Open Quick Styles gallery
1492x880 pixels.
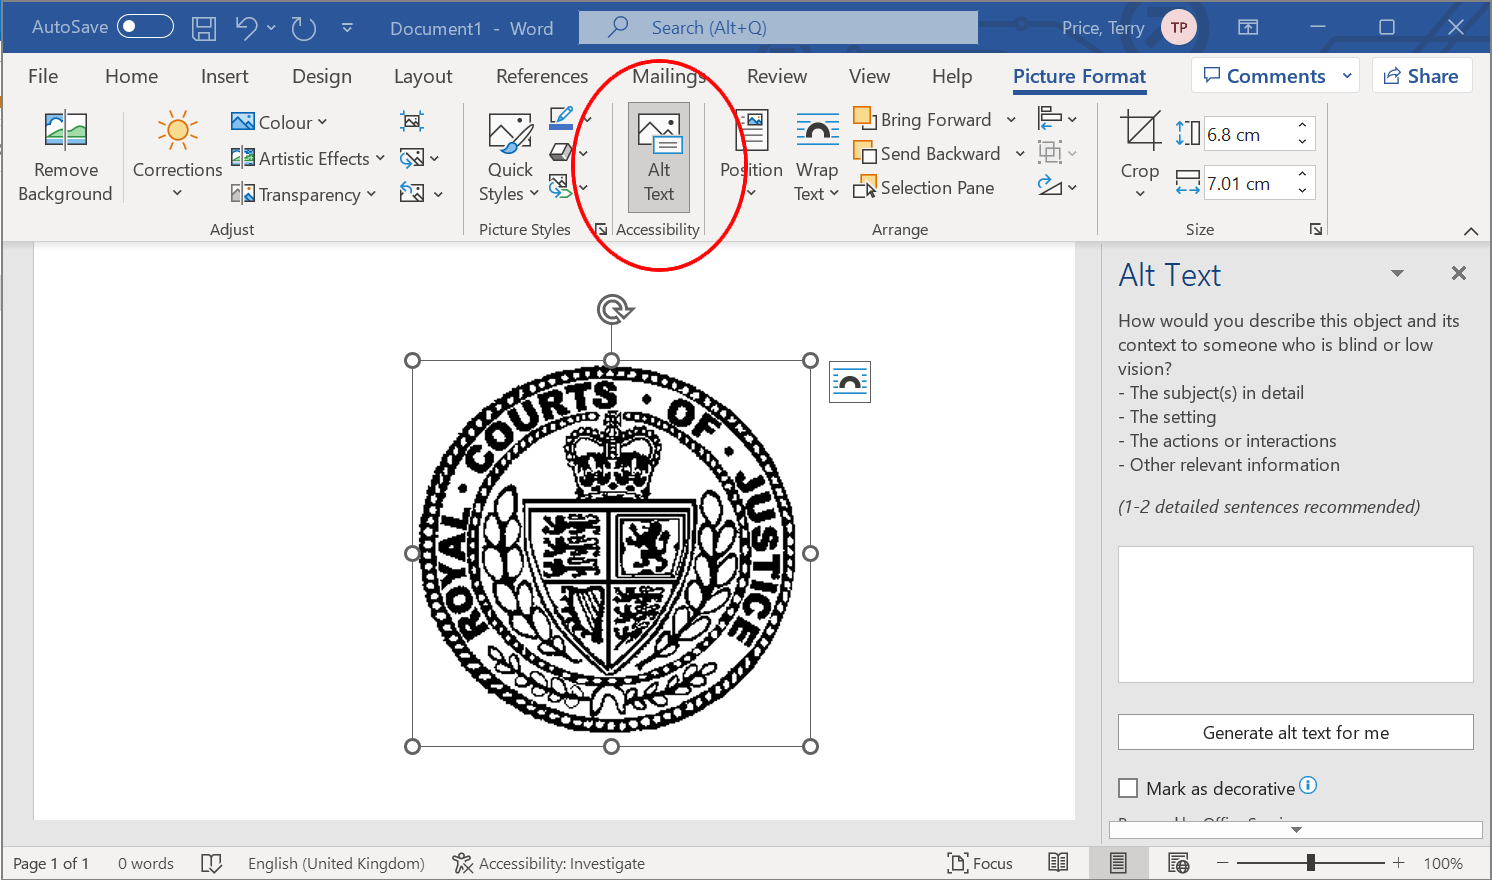tap(510, 157)
